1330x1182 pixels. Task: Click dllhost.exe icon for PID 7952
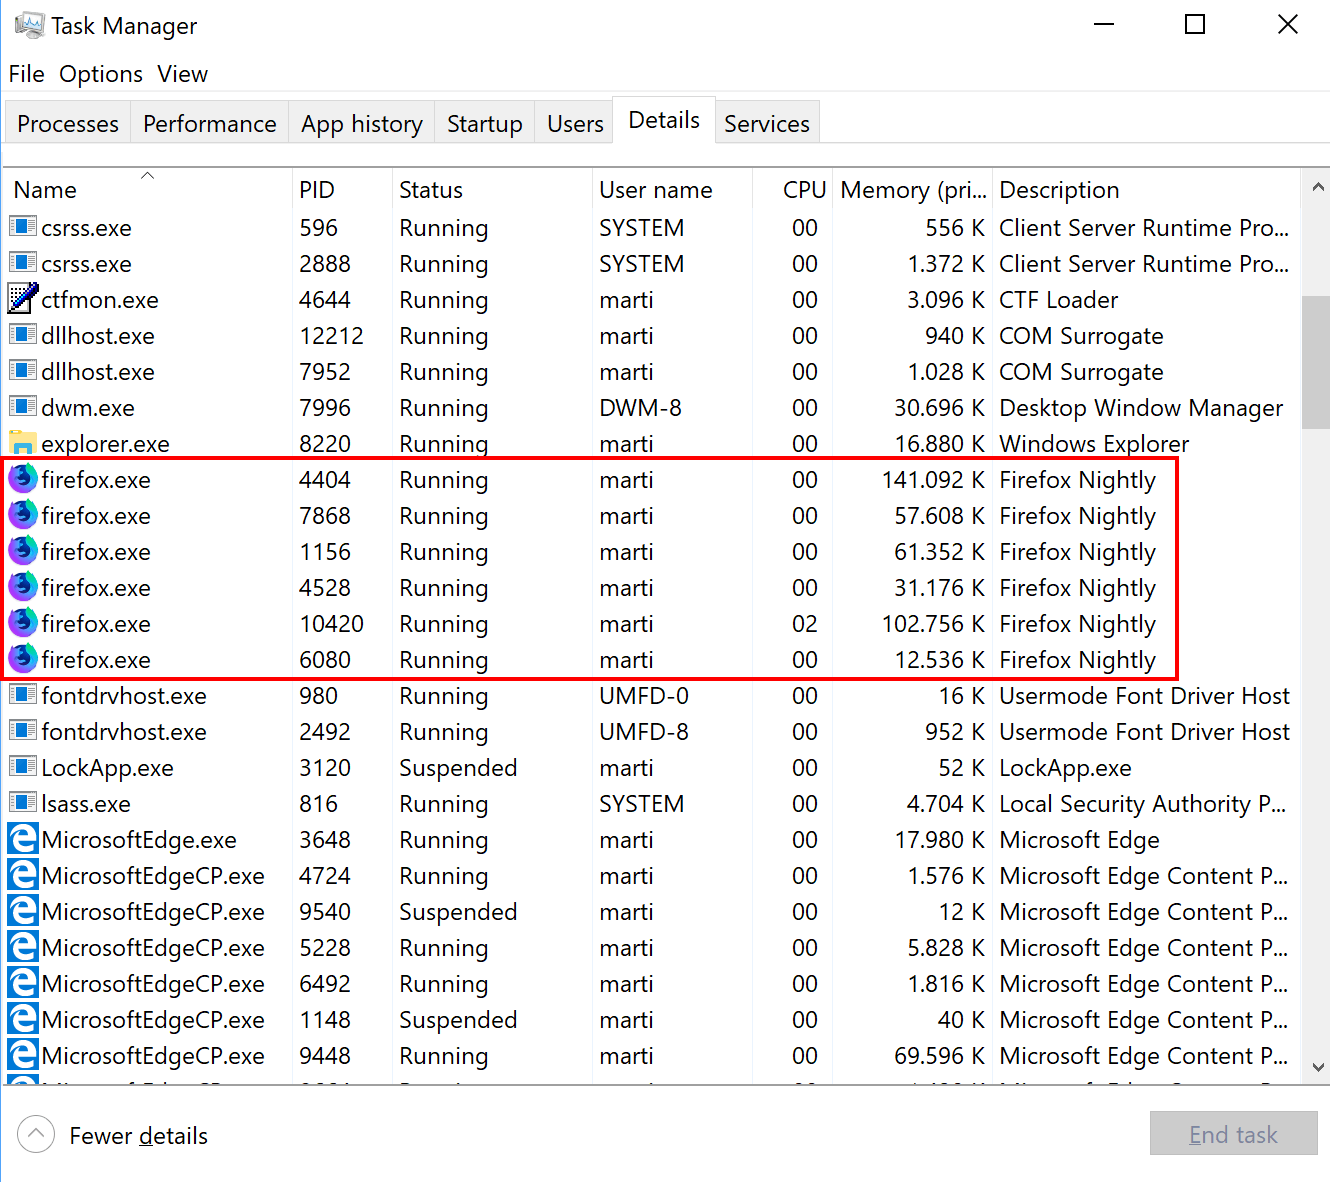click(x=22, y=370)
